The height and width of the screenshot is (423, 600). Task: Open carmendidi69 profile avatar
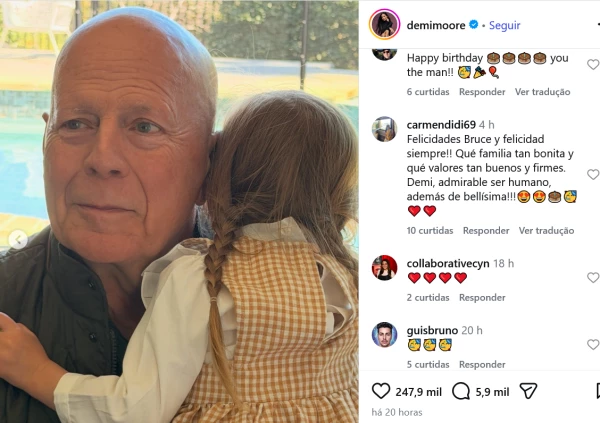pyautogui.click(x=384, y=129)
